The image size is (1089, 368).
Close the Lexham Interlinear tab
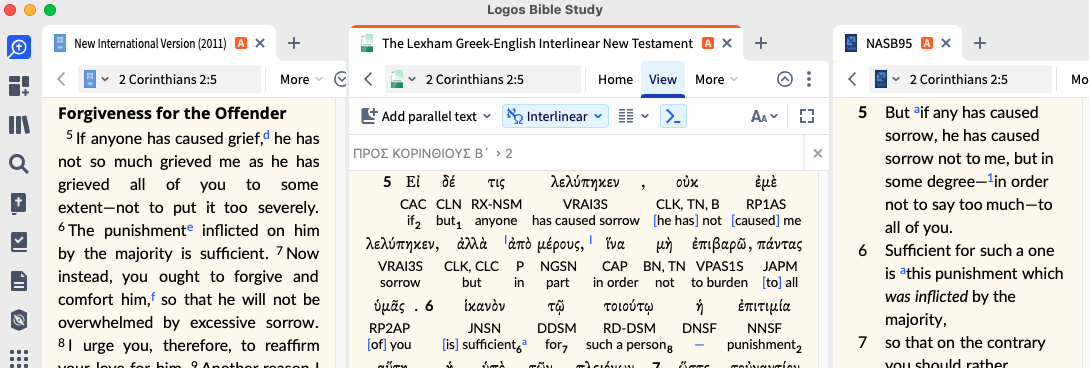(727, 43)
